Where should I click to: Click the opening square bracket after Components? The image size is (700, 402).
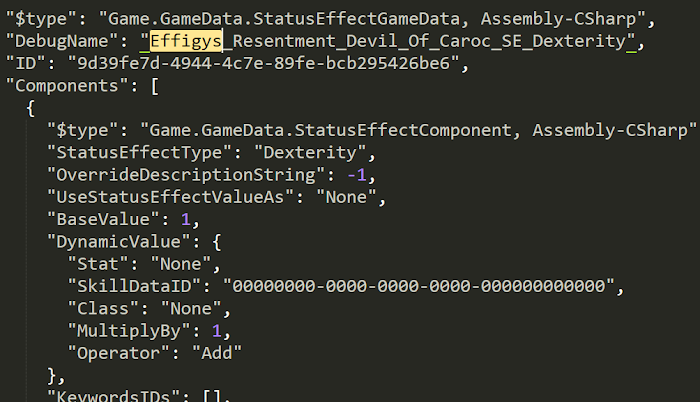(154, 86)
